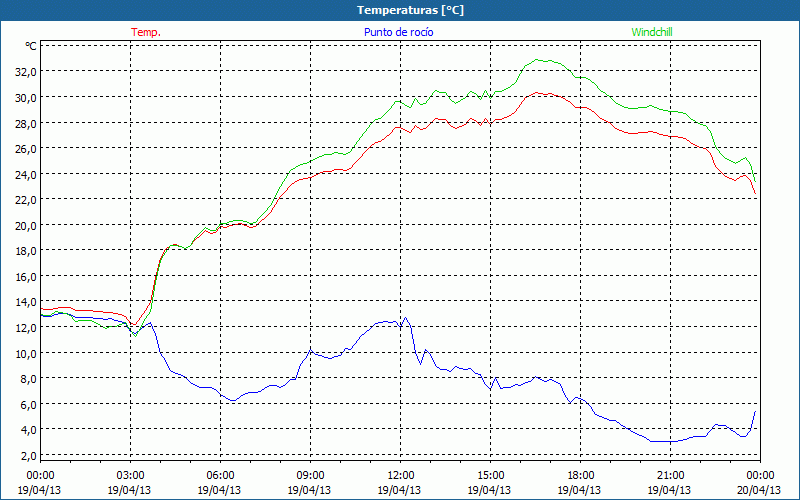Image resolution: width=800 pixels, height=500 pixels.
Task: Click the red temperature dip at 03:00
Action: click(134, 324)
